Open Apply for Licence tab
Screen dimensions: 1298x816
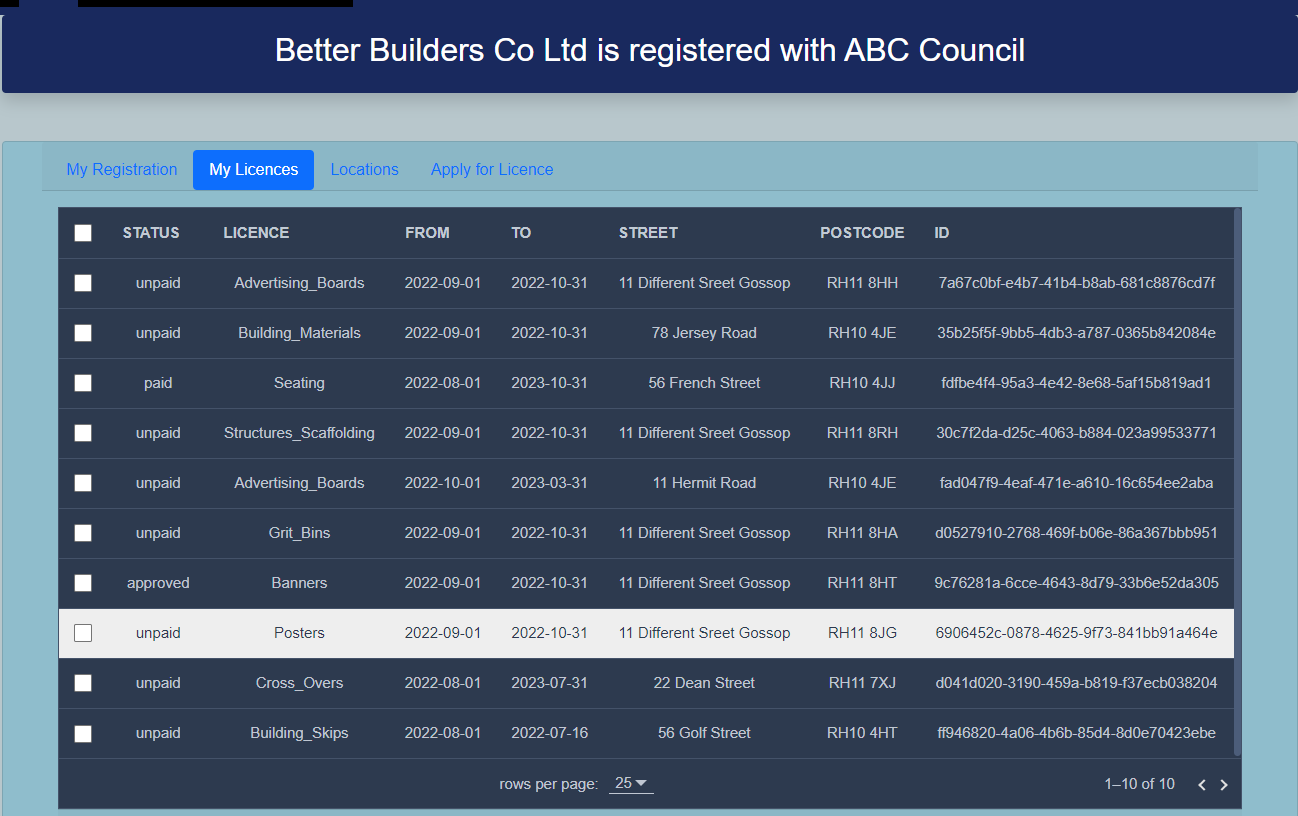click(x=492, y=170)
